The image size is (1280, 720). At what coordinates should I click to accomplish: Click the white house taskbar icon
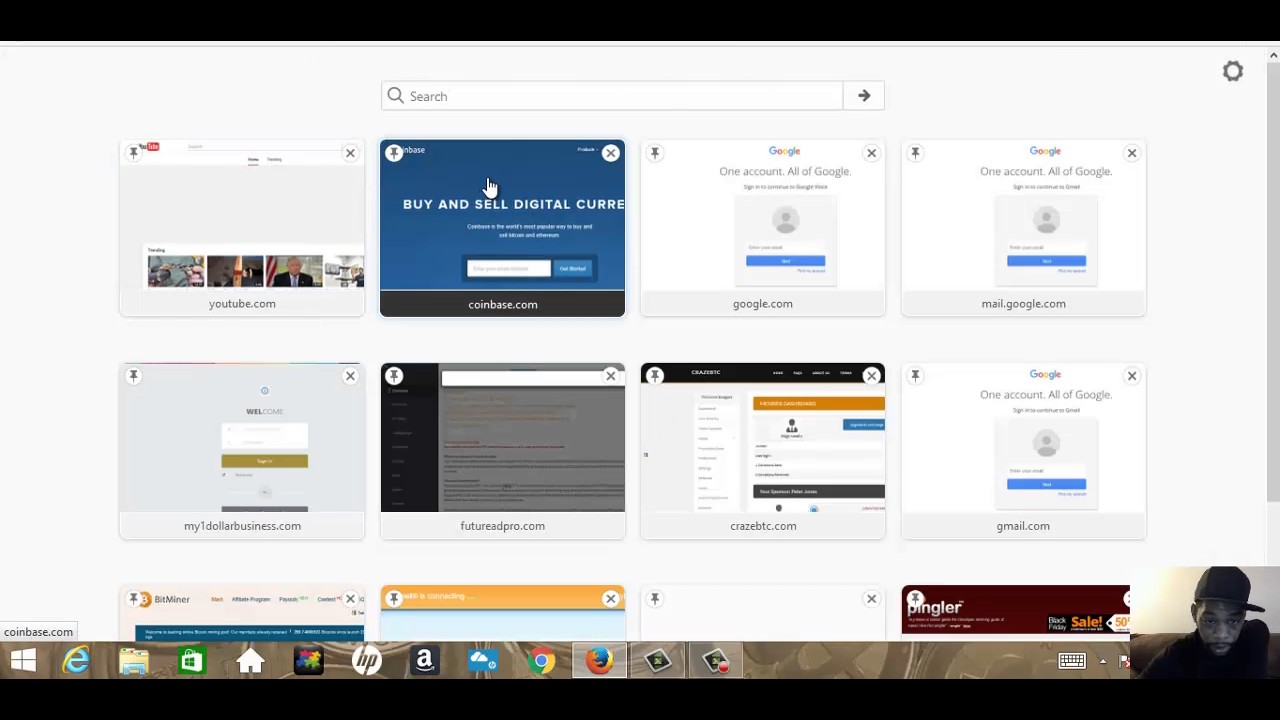point(250,660)
